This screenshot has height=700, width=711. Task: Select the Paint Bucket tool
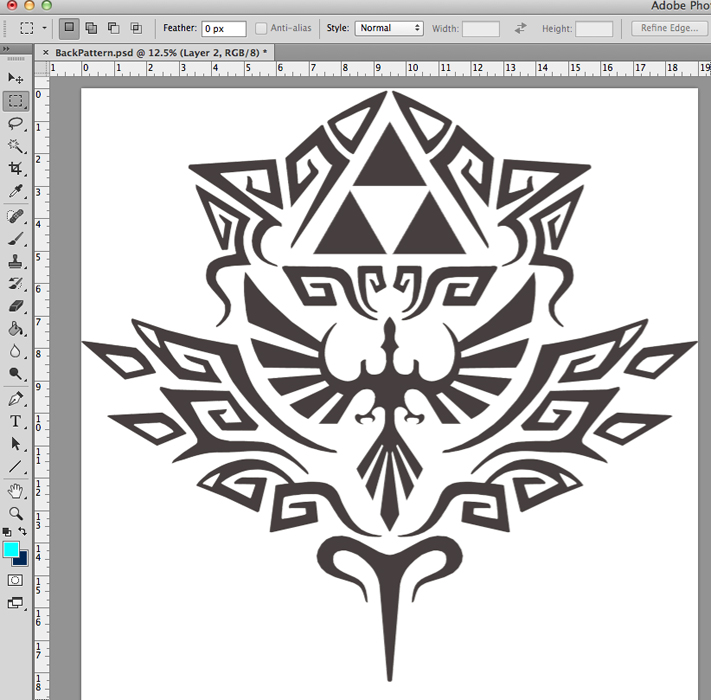tap(15, 329)
